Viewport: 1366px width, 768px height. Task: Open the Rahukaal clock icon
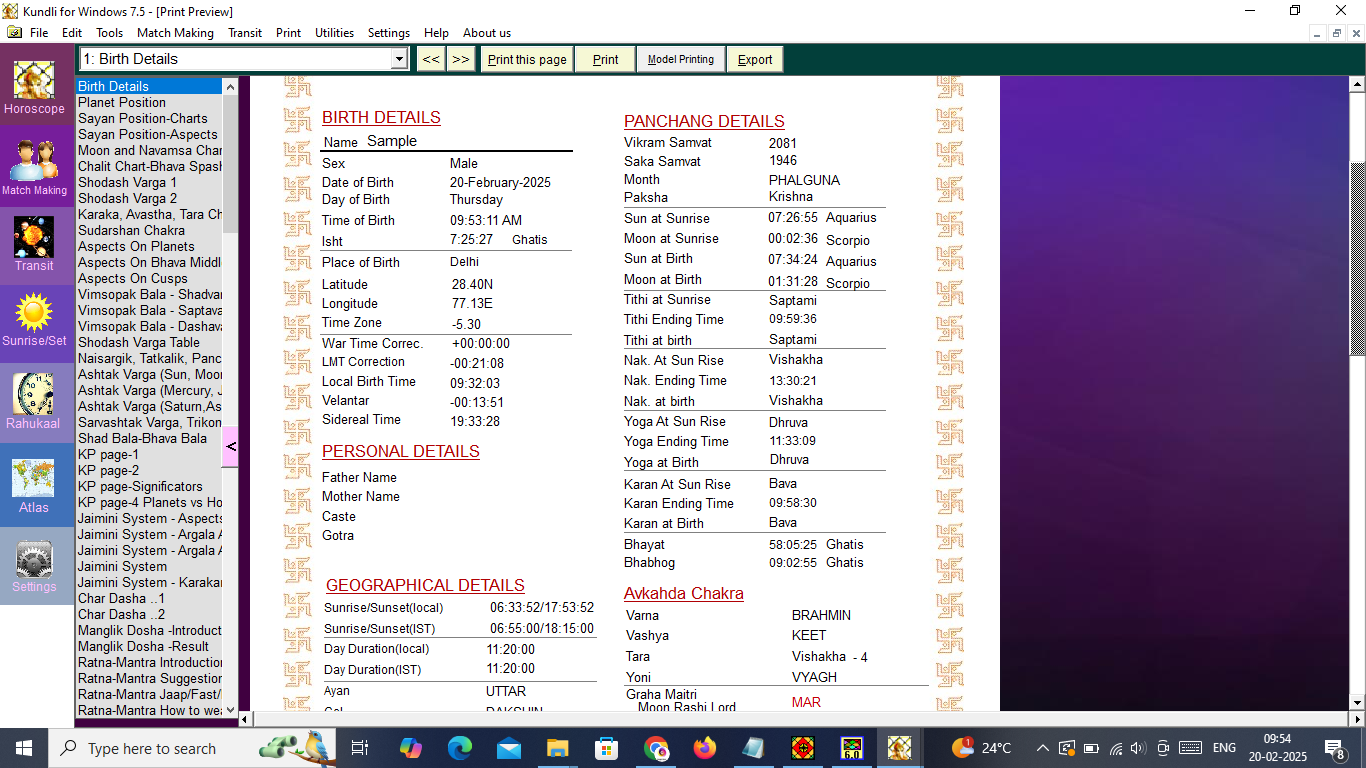(34, 395)
